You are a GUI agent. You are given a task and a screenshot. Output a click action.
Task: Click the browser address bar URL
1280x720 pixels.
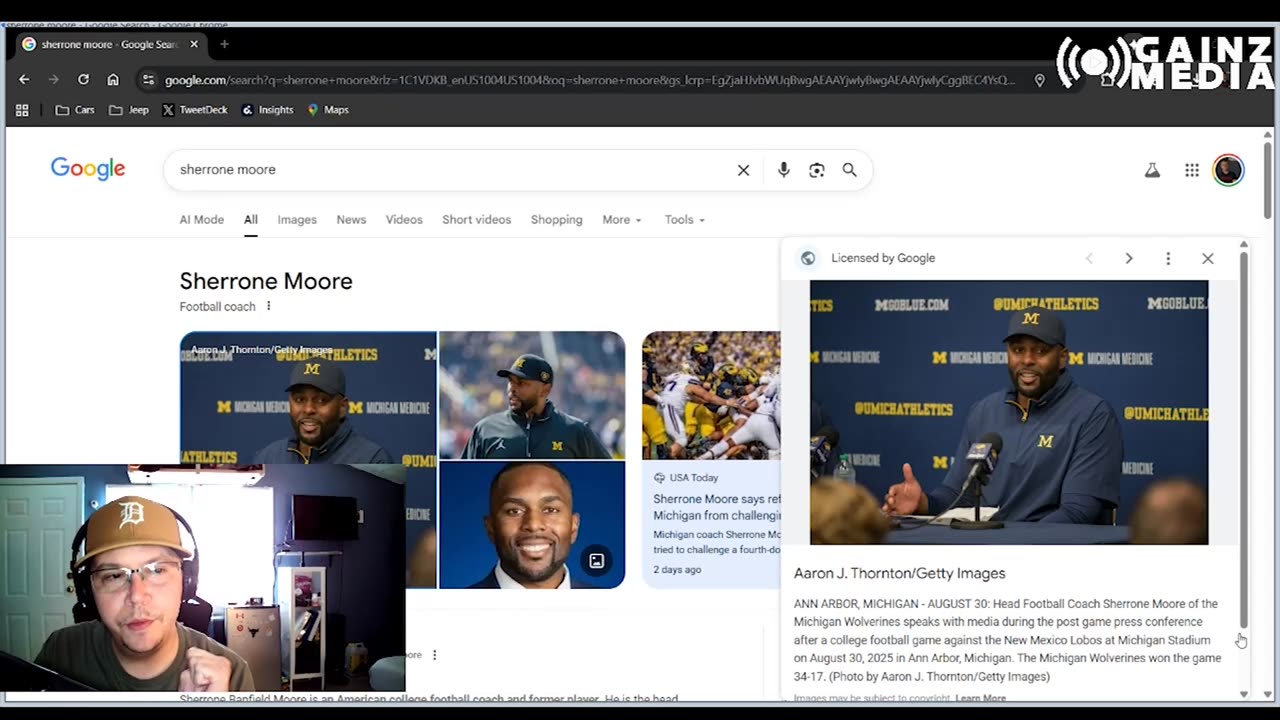click(x=590, y=80)
